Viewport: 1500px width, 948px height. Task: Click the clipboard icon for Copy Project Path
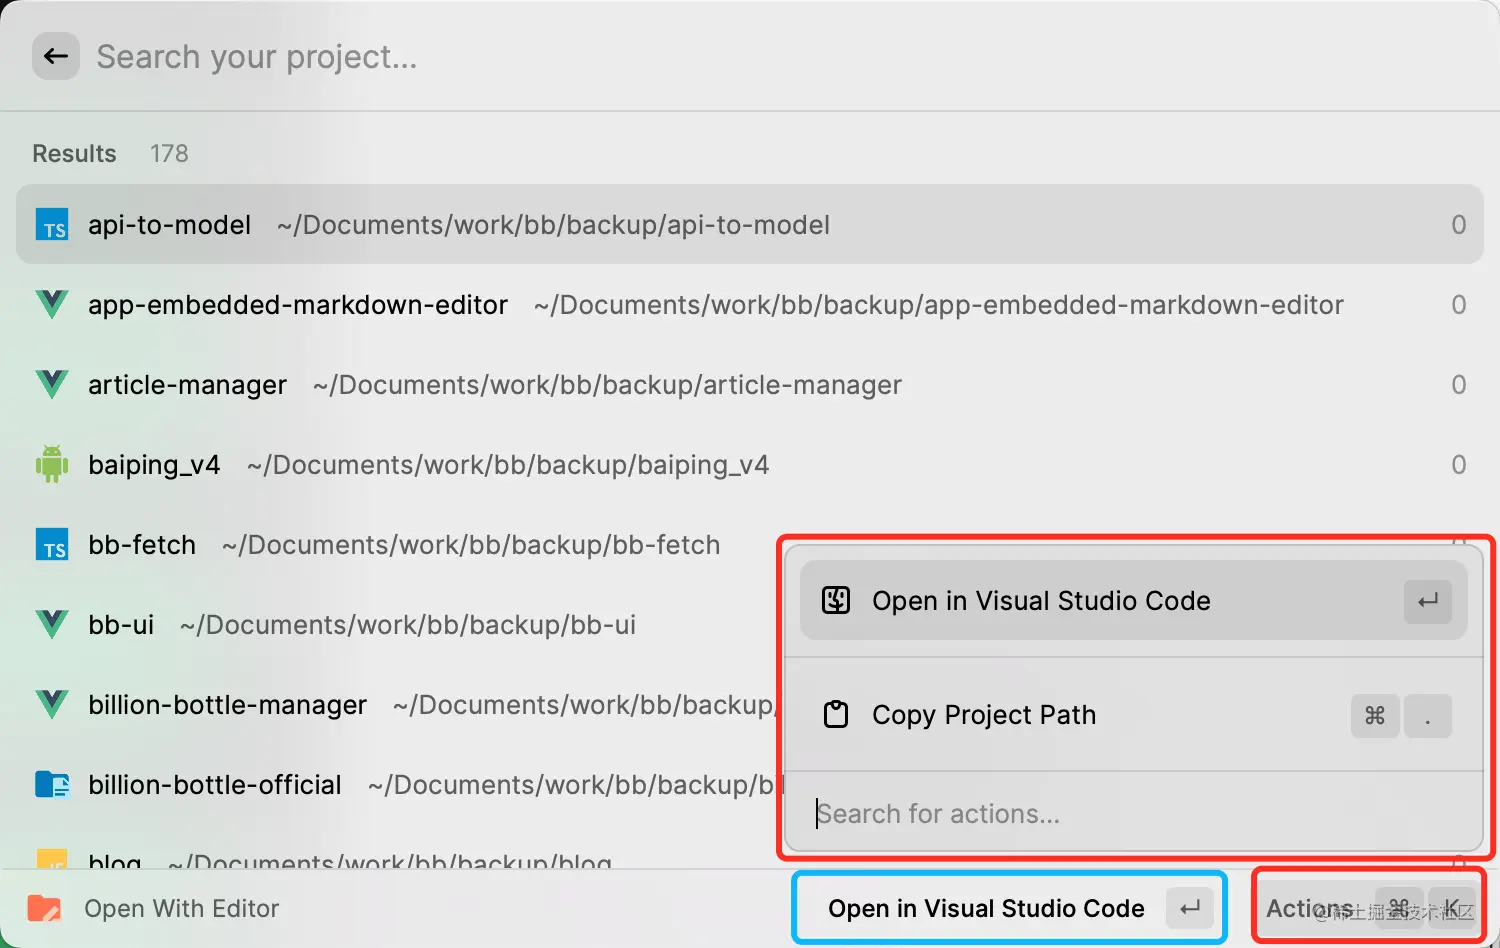[x=836, y=714]
